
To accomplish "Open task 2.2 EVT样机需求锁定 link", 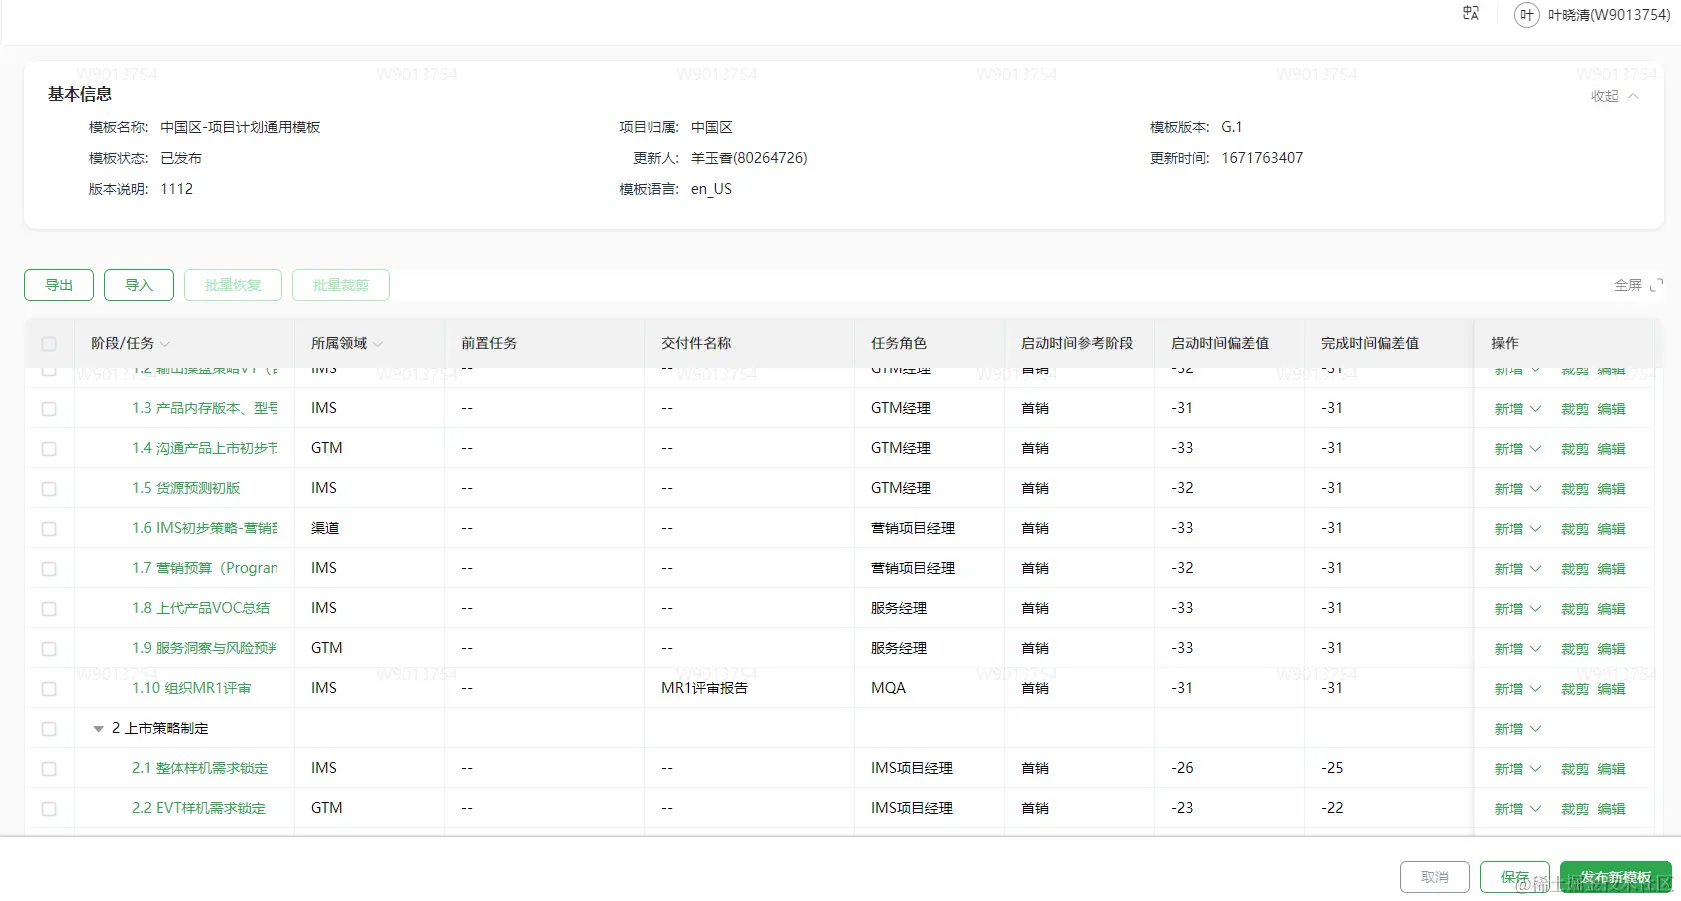I will point(199,808).
